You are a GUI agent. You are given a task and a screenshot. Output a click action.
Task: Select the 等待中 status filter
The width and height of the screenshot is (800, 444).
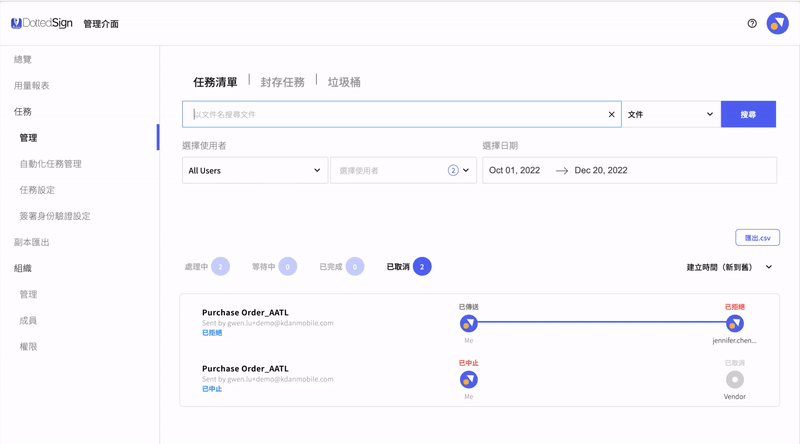coord(274,267)
